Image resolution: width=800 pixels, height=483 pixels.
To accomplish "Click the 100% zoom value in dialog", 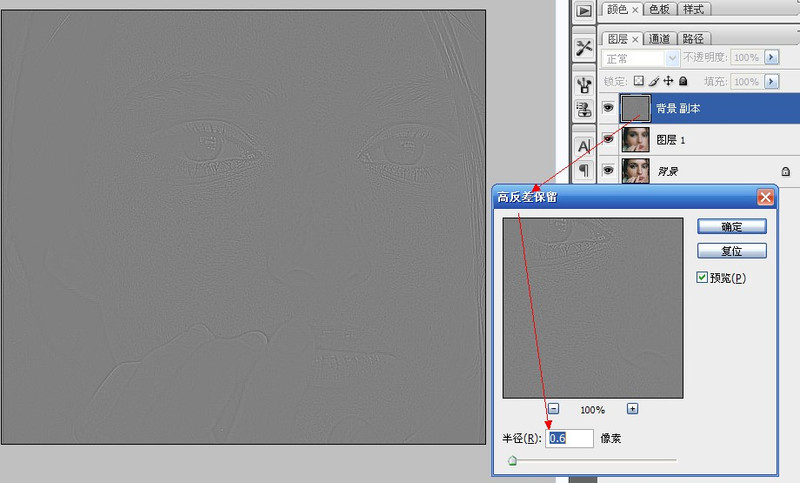I will pos(592,410).
